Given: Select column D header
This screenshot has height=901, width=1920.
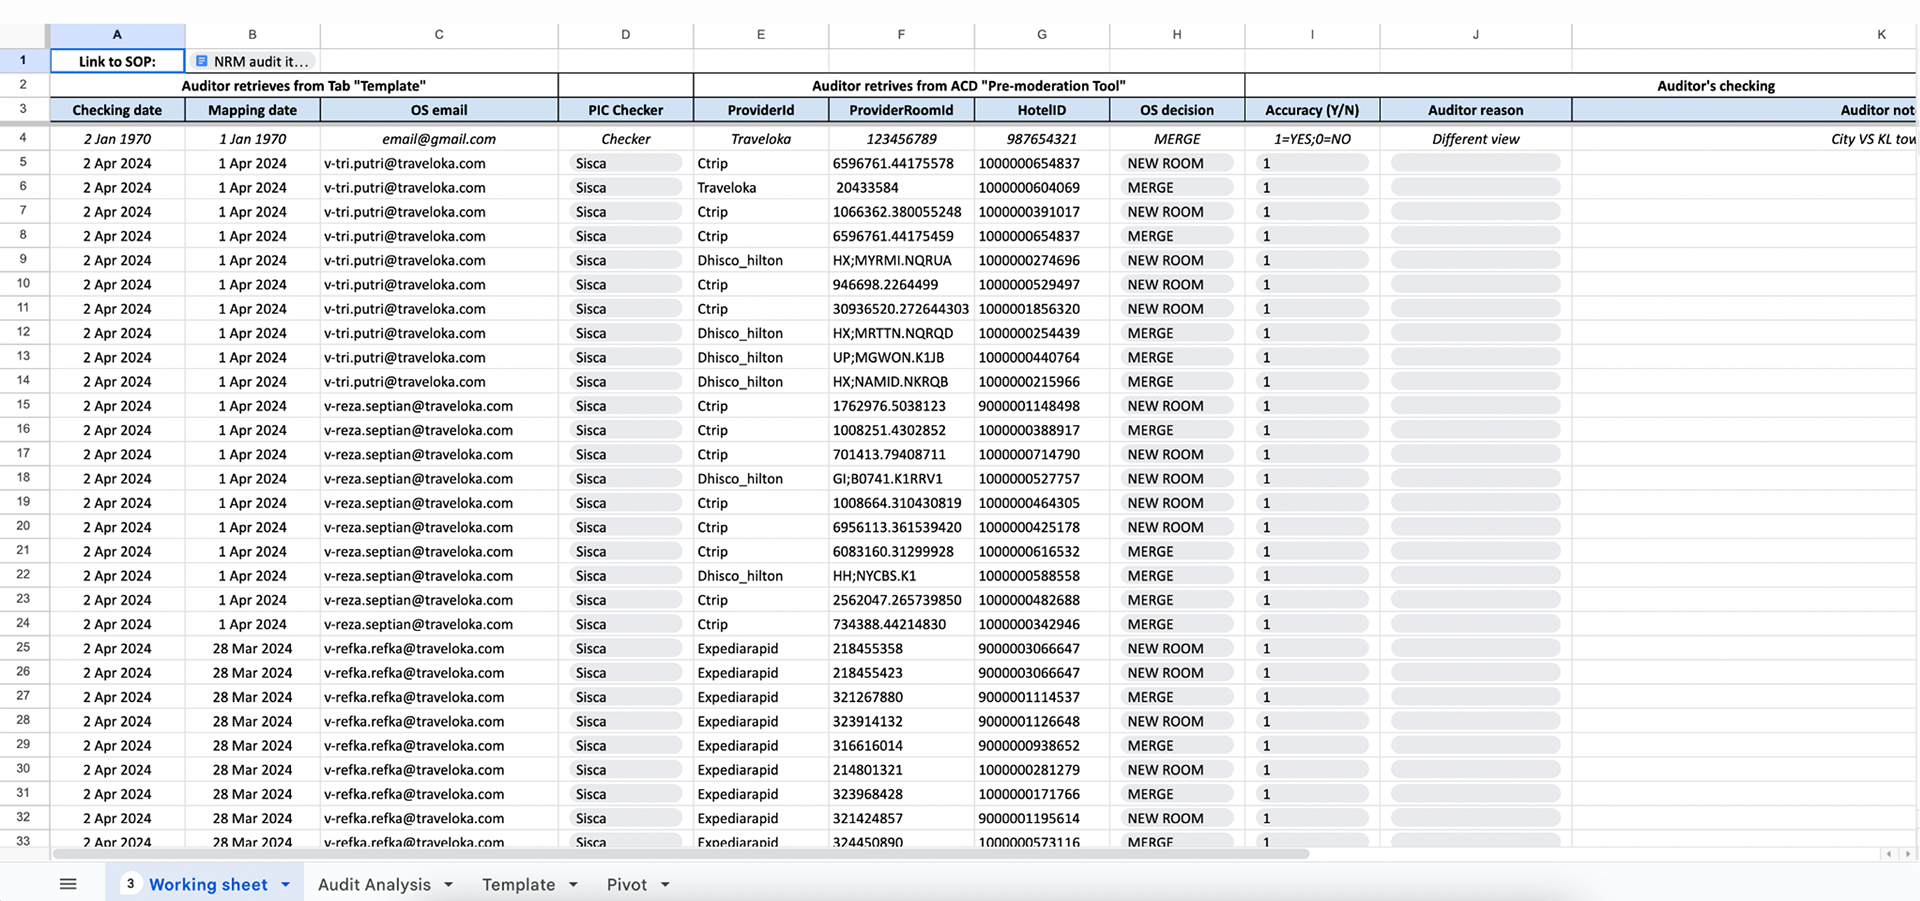Looking at the screenshot, I should 625,34.
